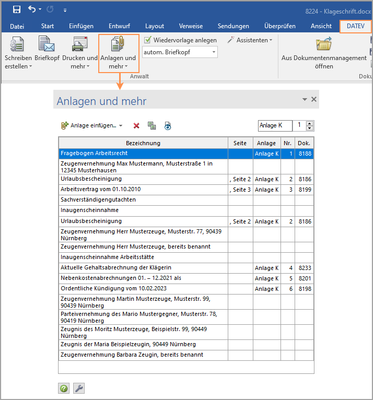Open the panel options arrow of Anlagen und mehr
Screen dimensions: 373x400
(x=305, y=100)
